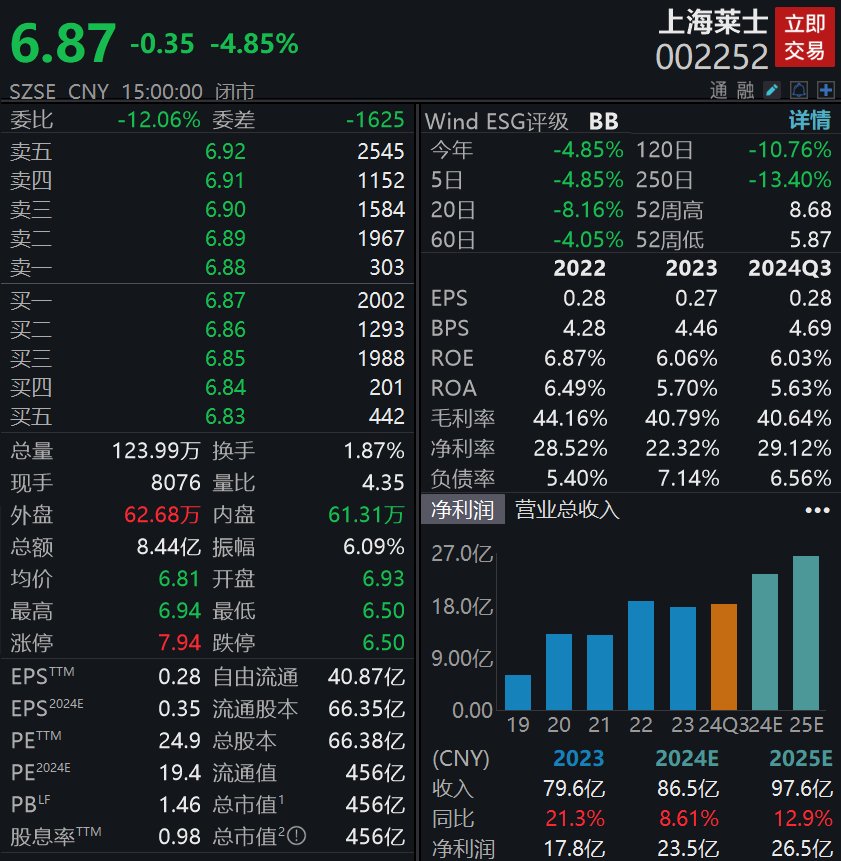The height and width of the screenshot is (861, 841).
Task: Click the stock code 002252
Action: (712, 57)
